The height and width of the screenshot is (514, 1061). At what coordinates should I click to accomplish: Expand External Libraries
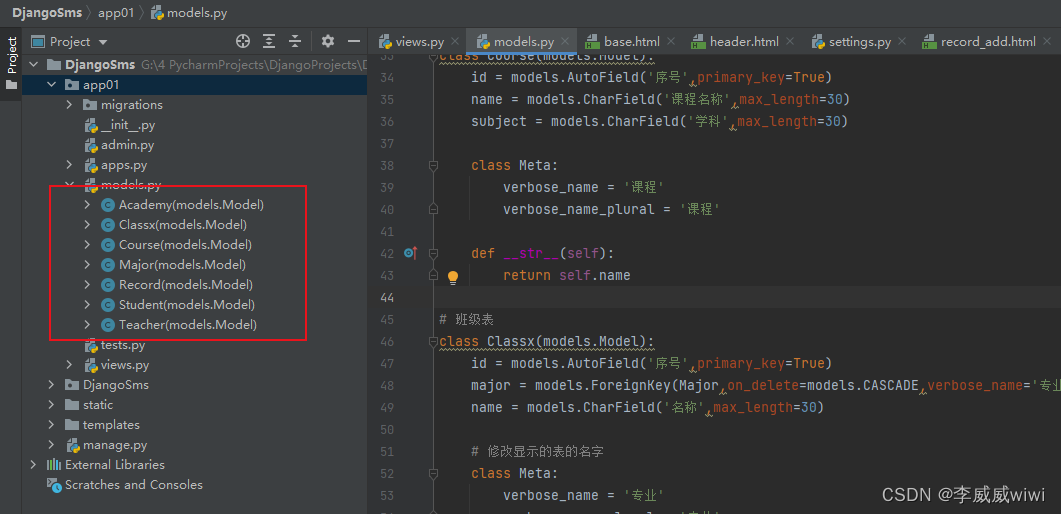[x=33, y=465]
